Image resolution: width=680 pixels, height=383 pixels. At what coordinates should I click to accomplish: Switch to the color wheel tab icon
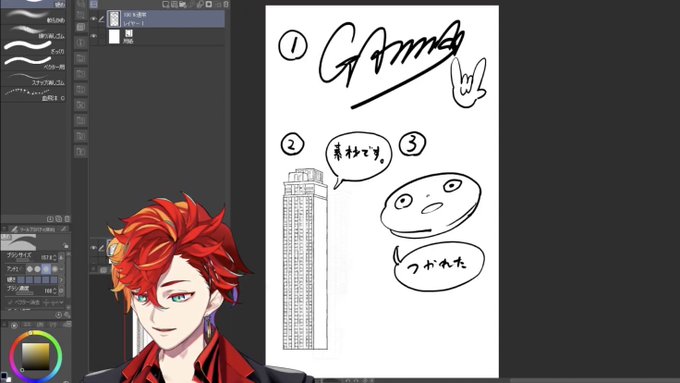coord(14,325)
